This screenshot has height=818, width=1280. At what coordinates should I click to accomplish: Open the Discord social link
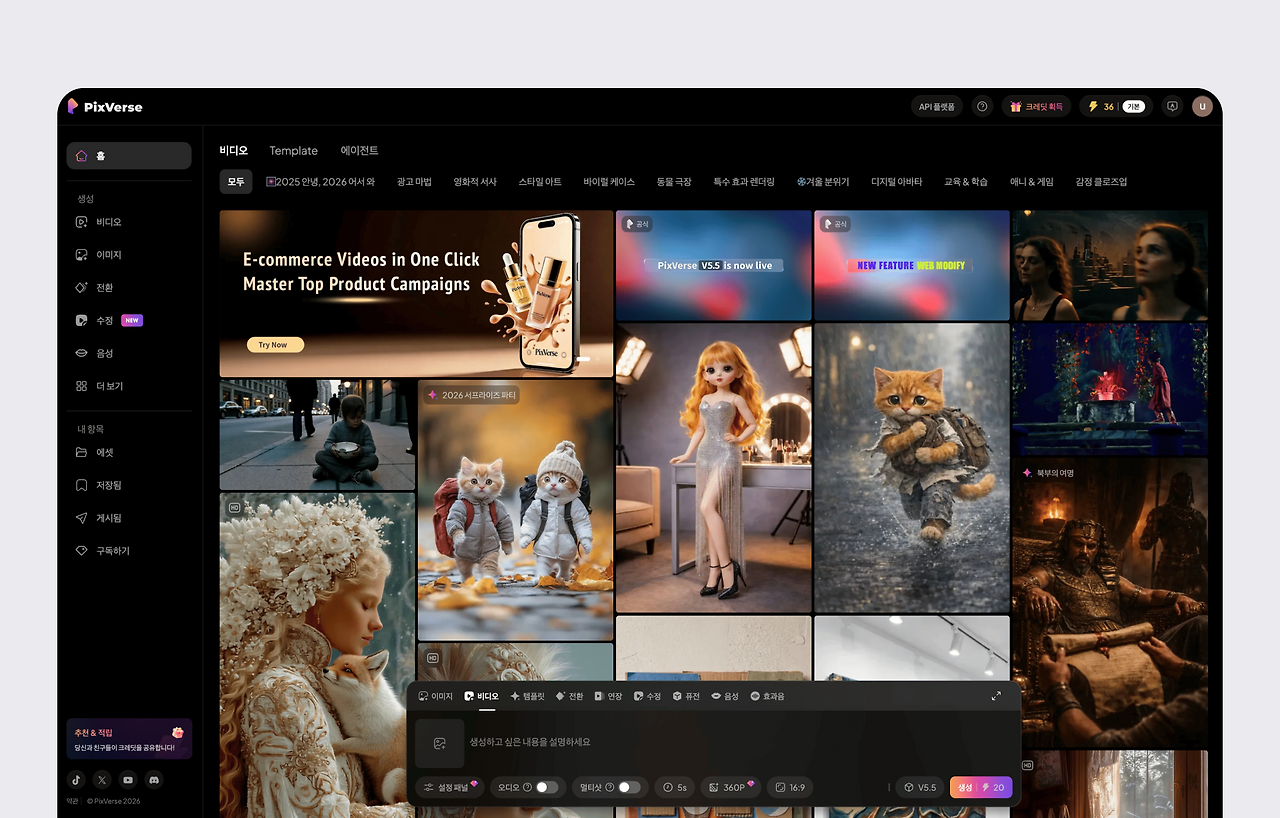[x=154, y=780]
